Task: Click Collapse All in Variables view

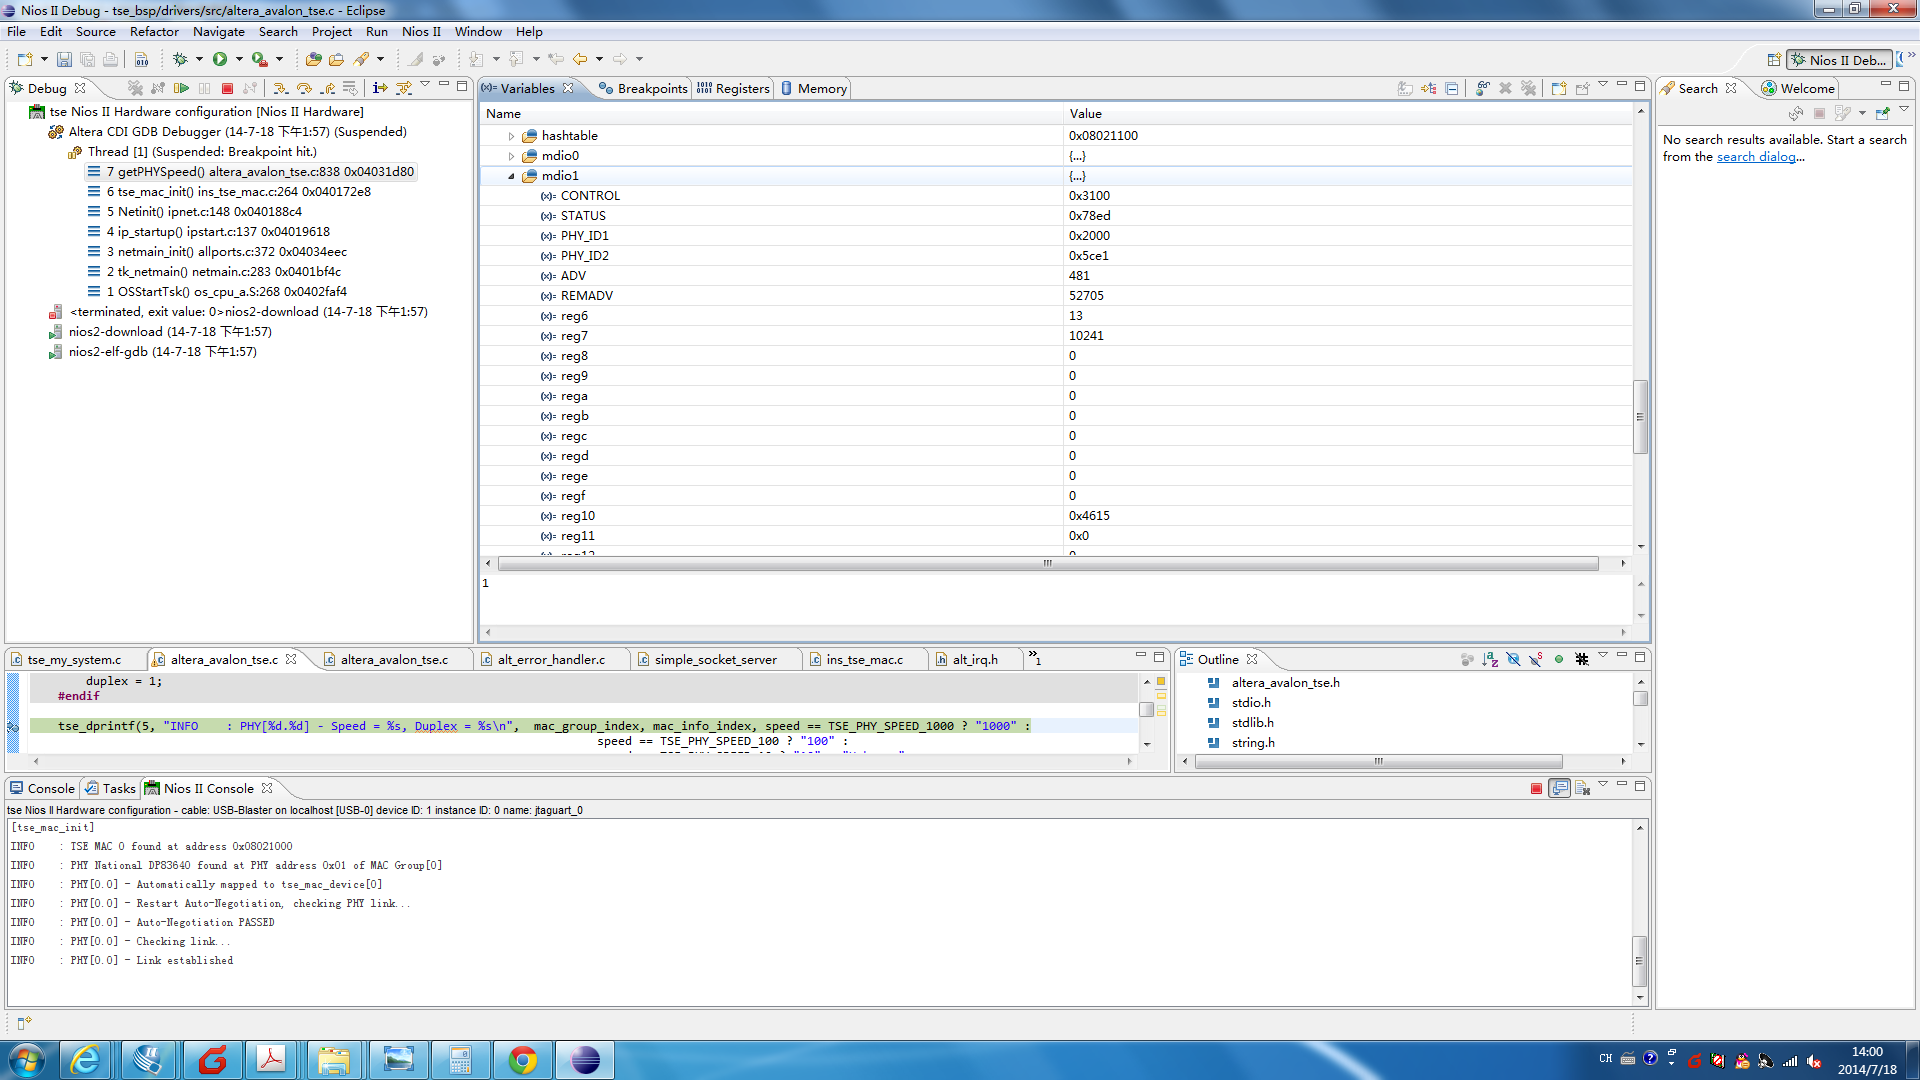Action: (1452, 88)
